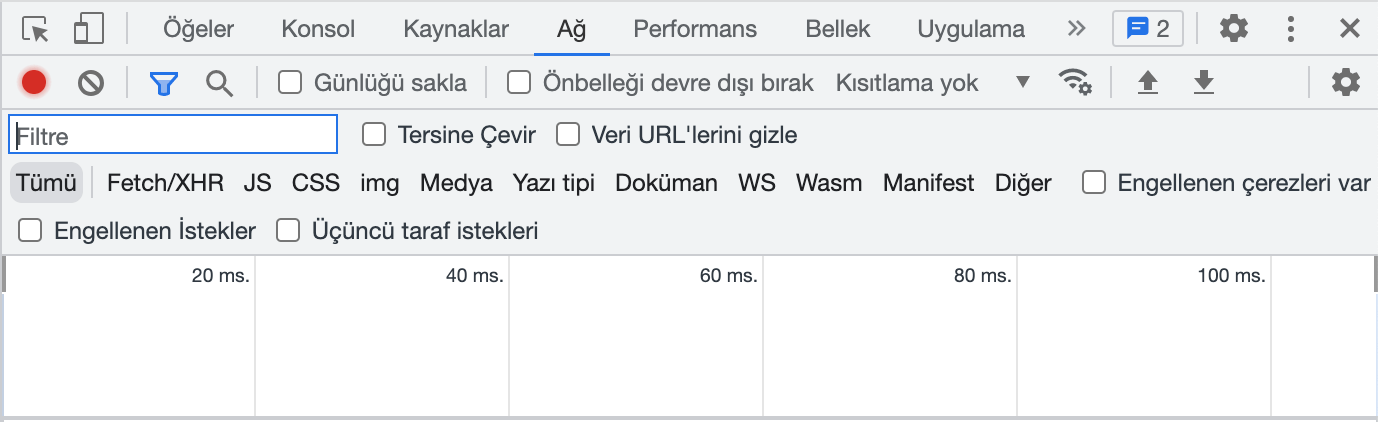Tick the Tersine Çevir checkbox
Image resolution: width=1378 pixels, height=422 pixels.
(x=374, y=134)
